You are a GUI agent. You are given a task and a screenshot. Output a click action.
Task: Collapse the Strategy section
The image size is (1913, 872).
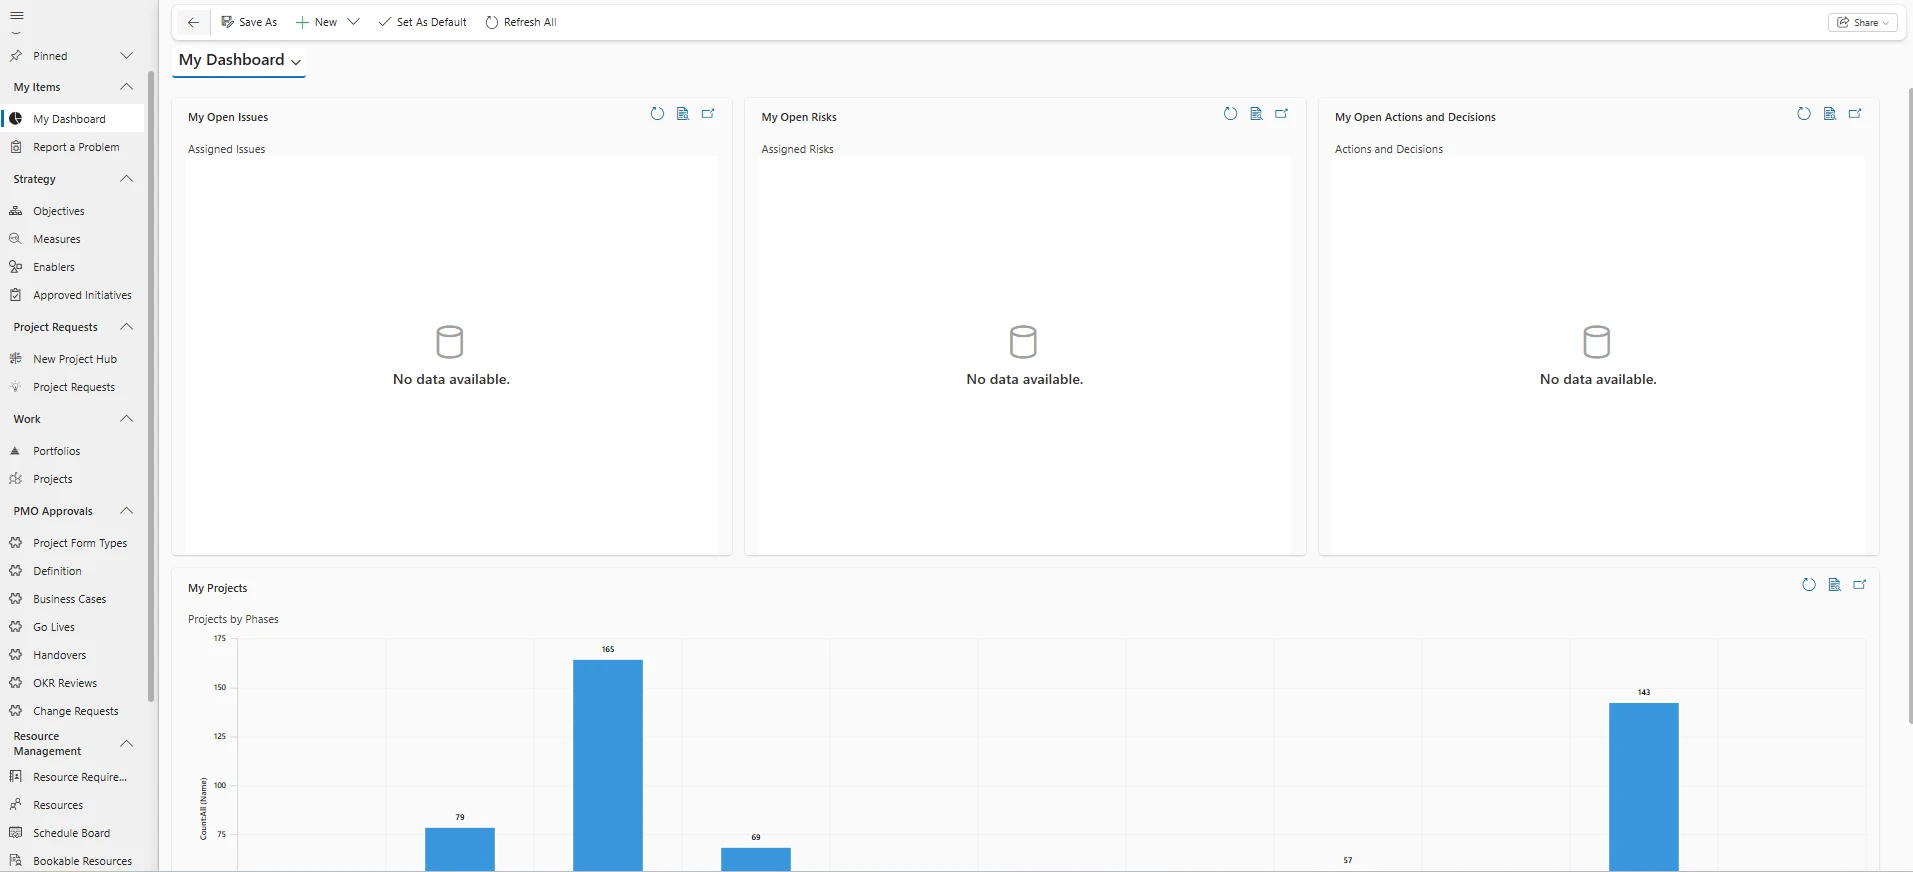126,179
